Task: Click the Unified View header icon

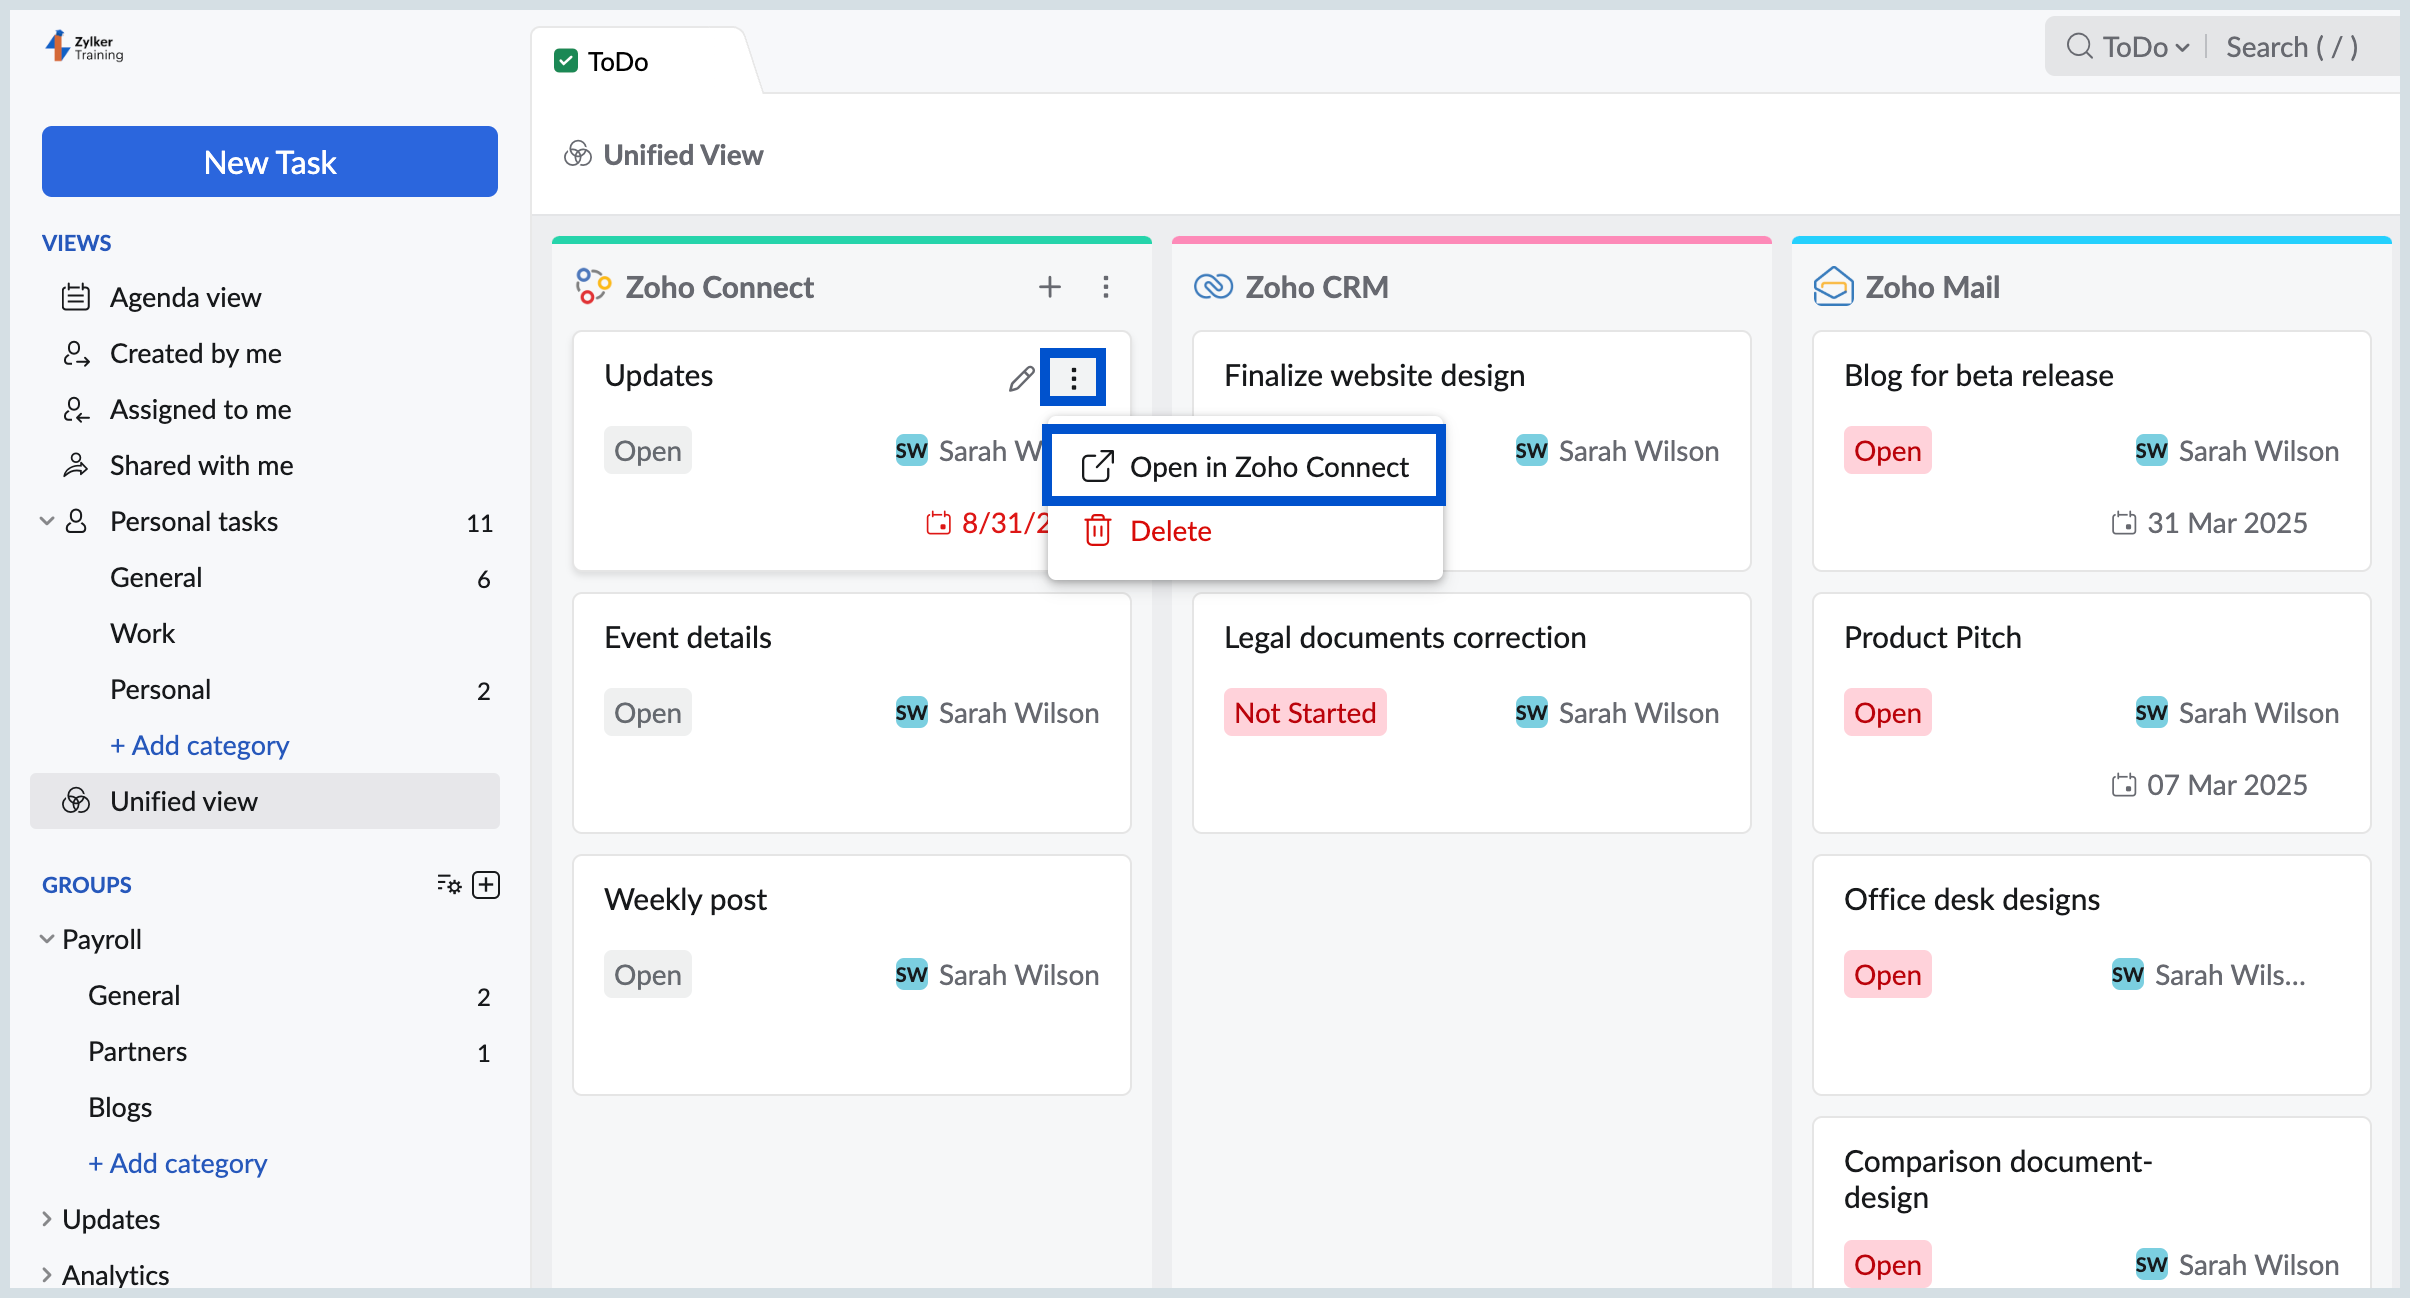Action: pos(578,154)
